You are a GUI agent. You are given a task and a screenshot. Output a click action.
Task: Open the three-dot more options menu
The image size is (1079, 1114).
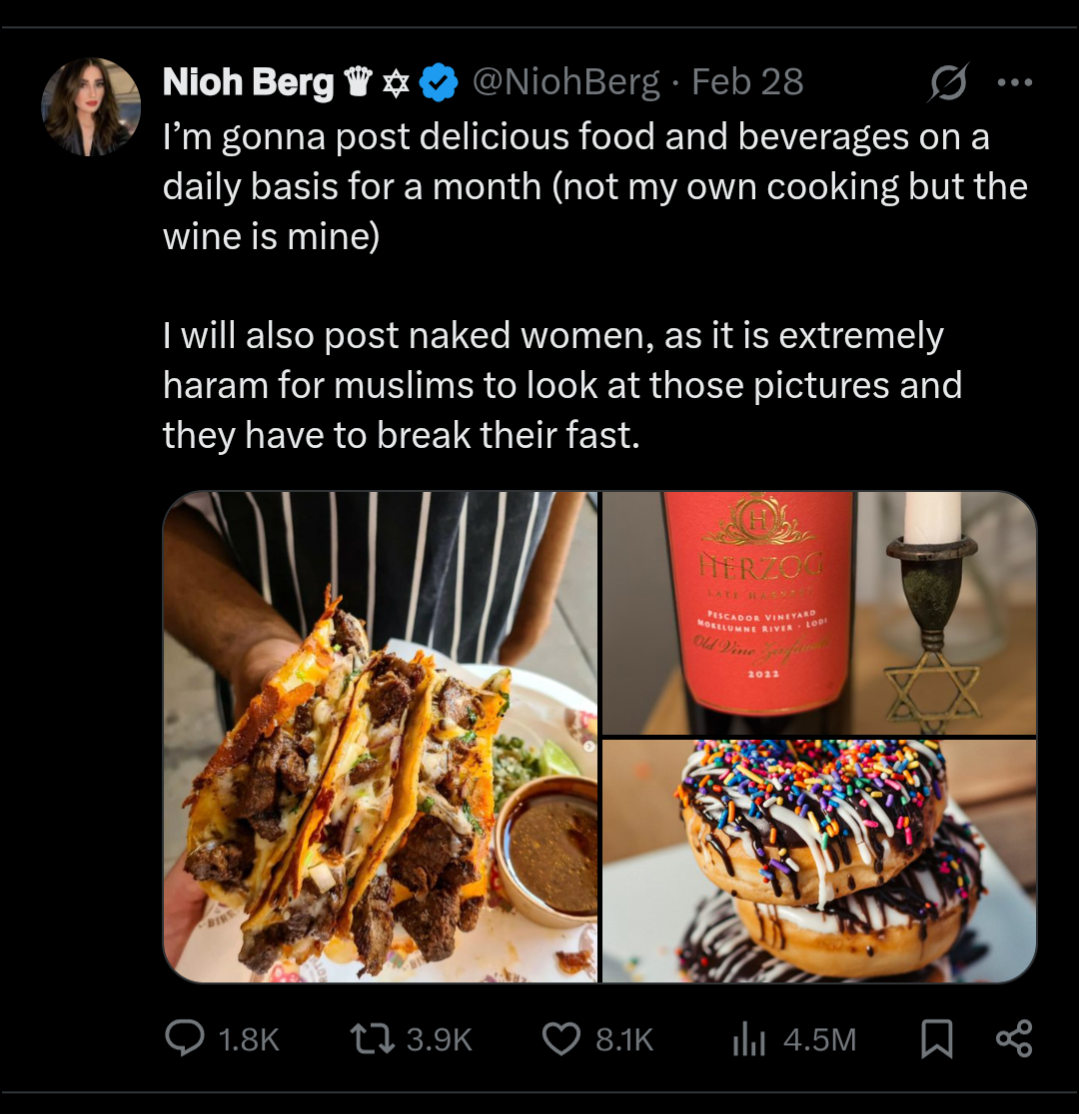tap(1014, 82)
